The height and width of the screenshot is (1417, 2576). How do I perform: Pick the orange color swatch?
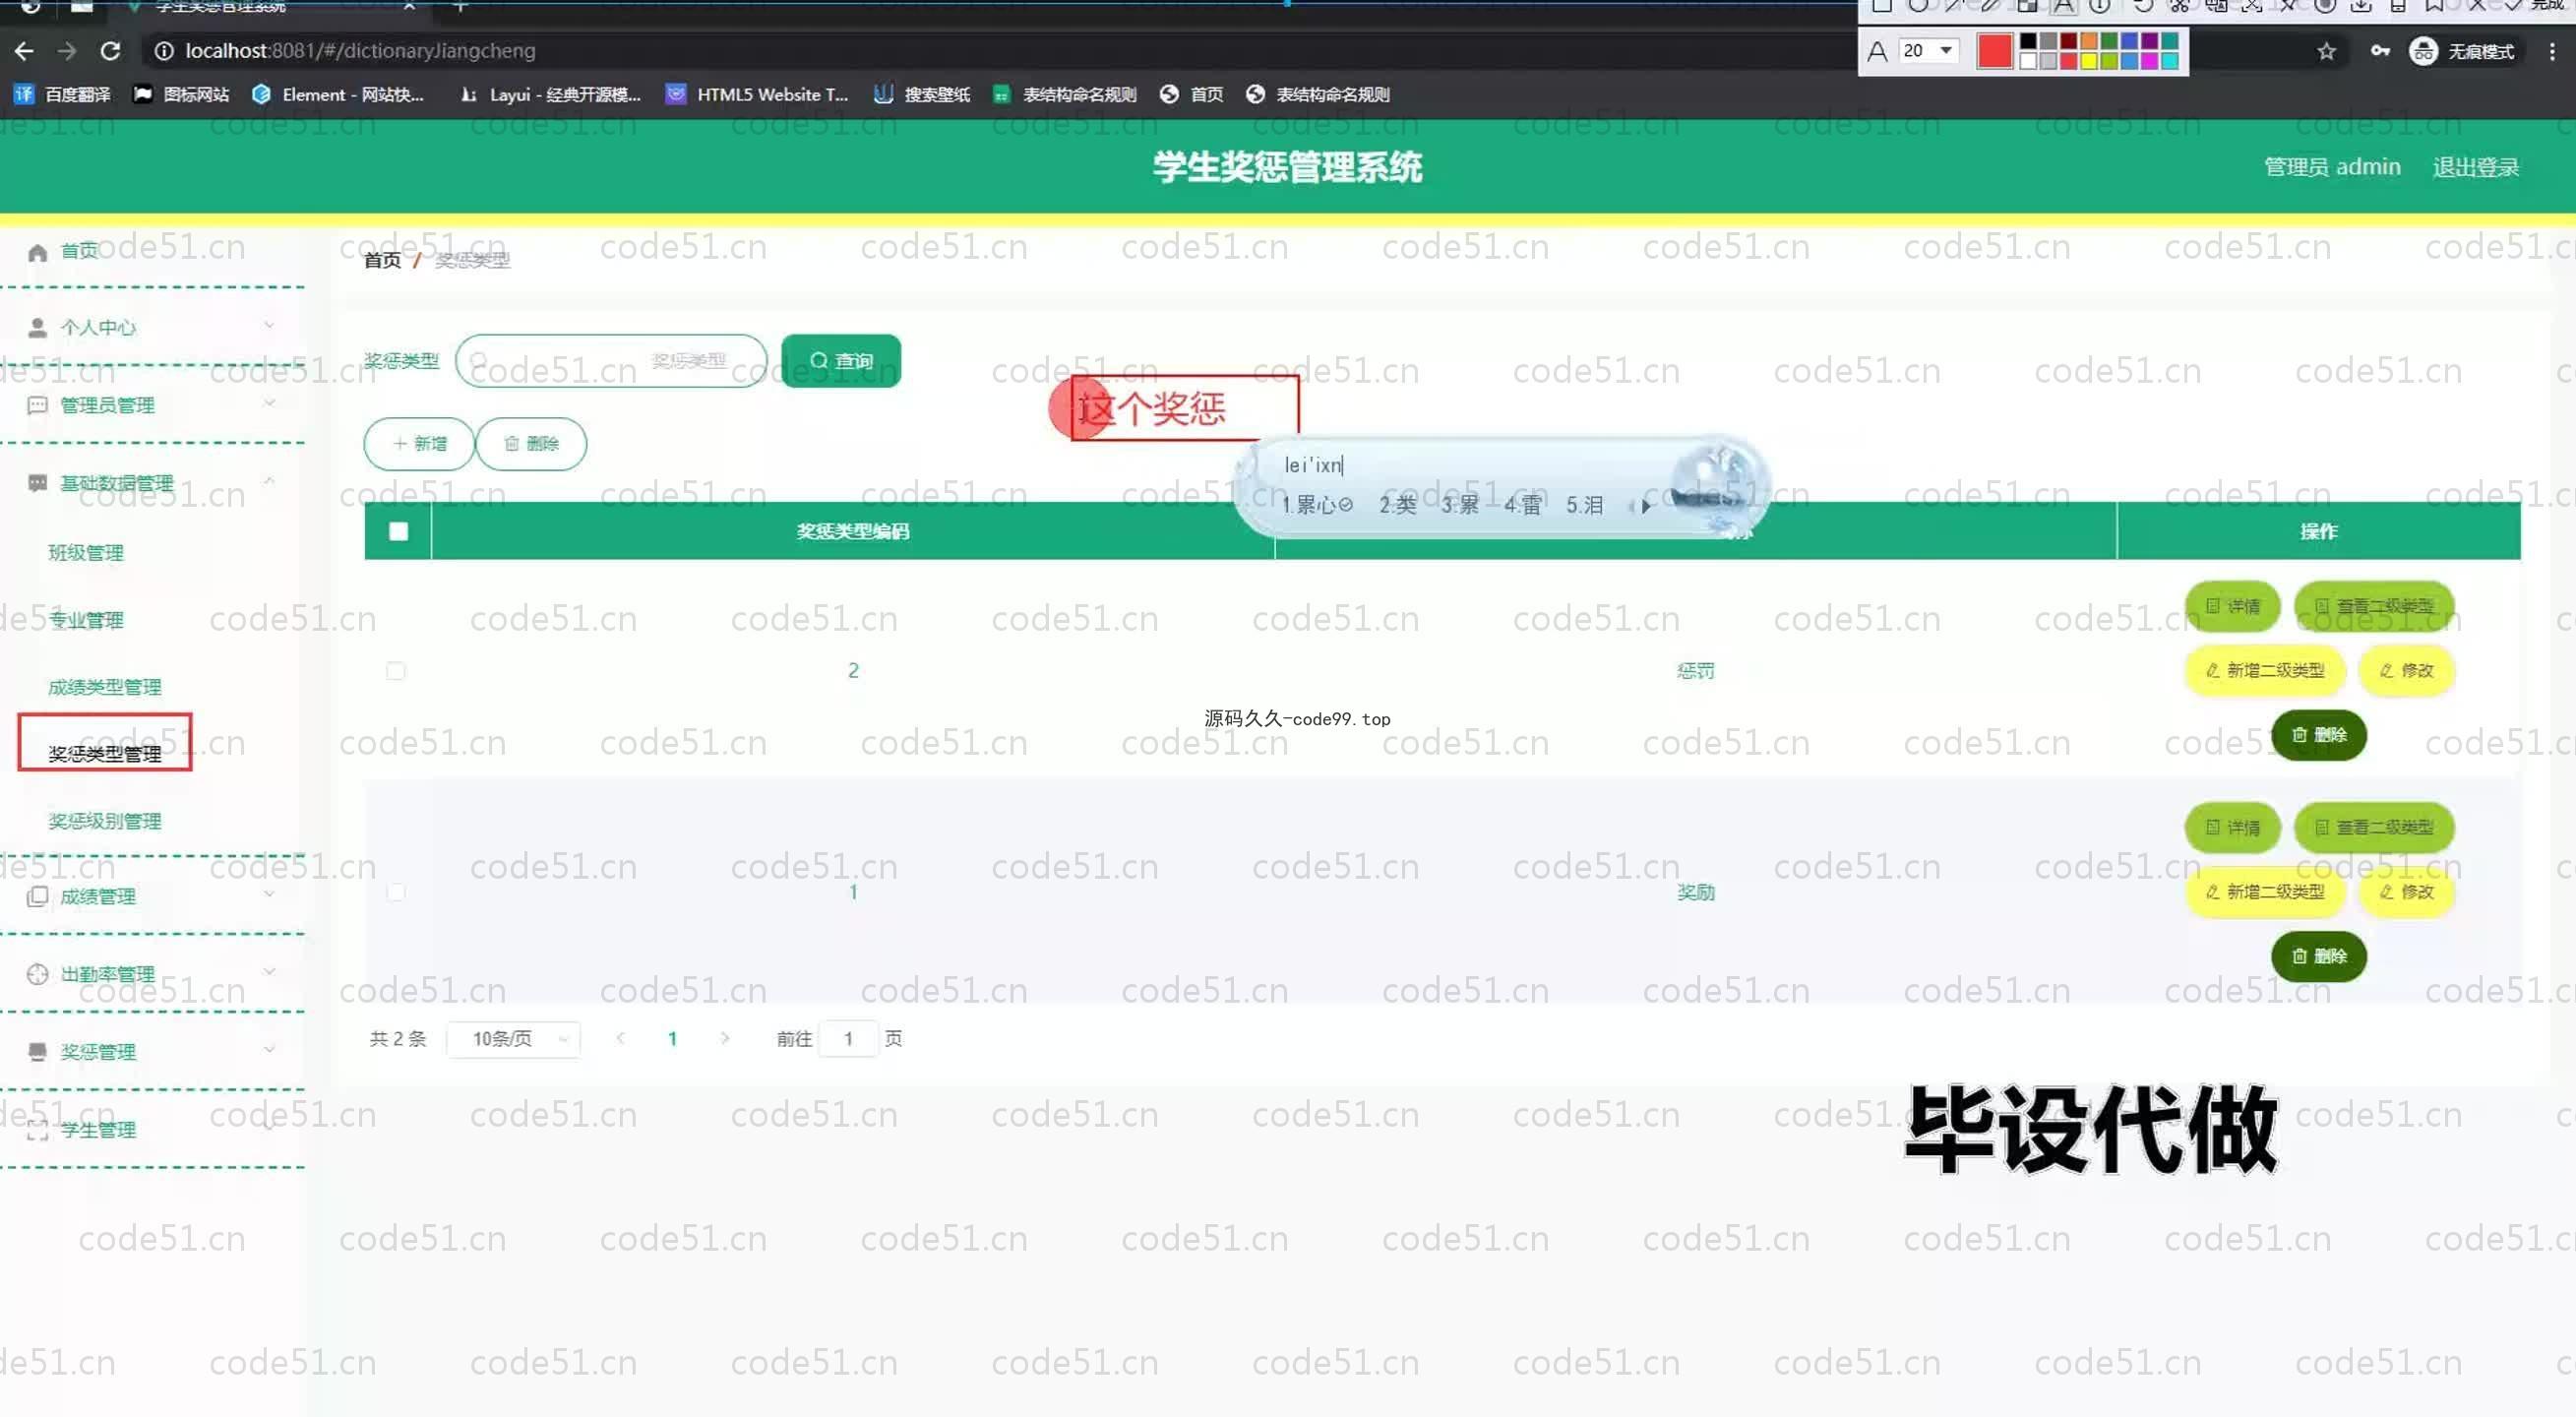coord(2088,42)
